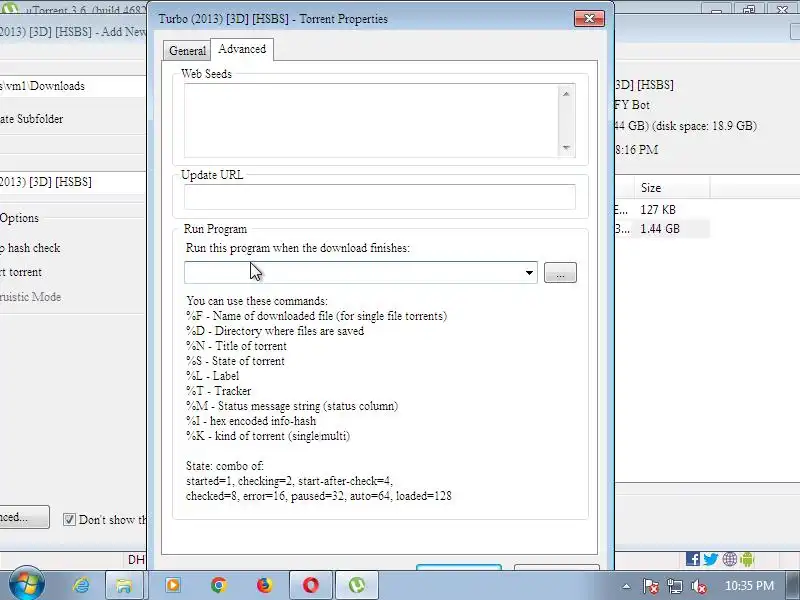Focus the Update URL input field
800x600 pixels.
tap(380, 197)
